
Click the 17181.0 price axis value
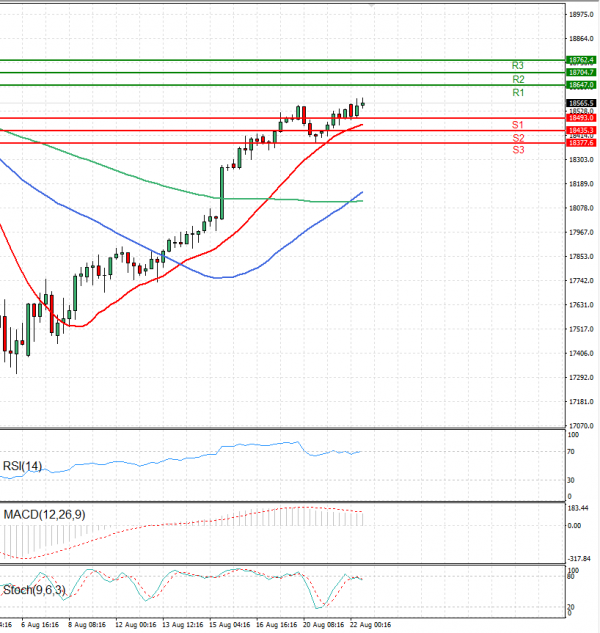coord(581,402)
